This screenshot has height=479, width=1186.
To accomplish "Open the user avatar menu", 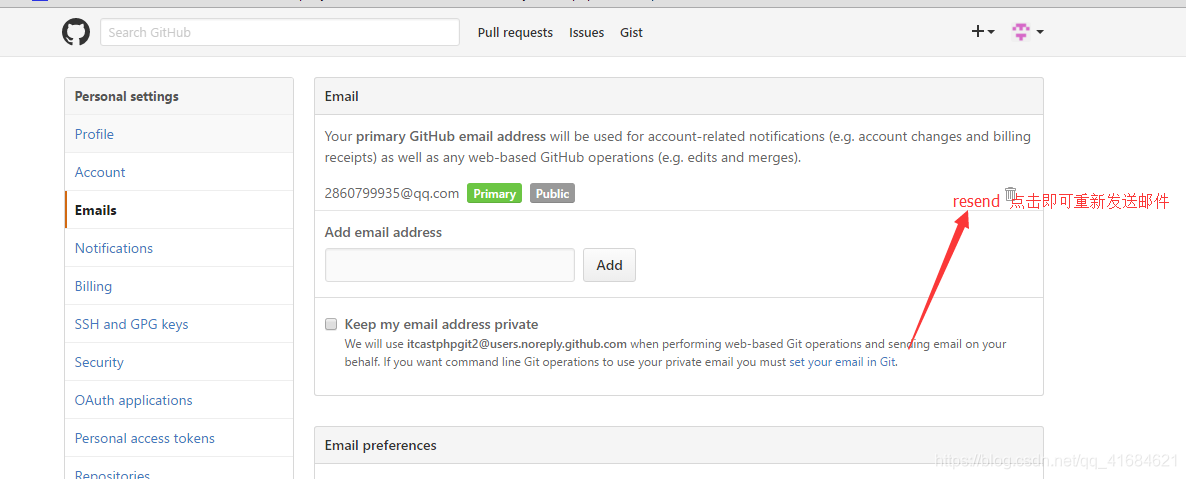I will pos(1027,32).
